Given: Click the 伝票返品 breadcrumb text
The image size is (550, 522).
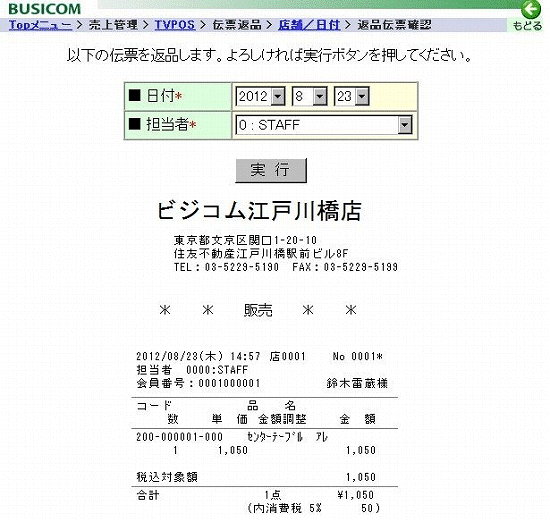Looking at the screenshot, I should pos(237,25).
